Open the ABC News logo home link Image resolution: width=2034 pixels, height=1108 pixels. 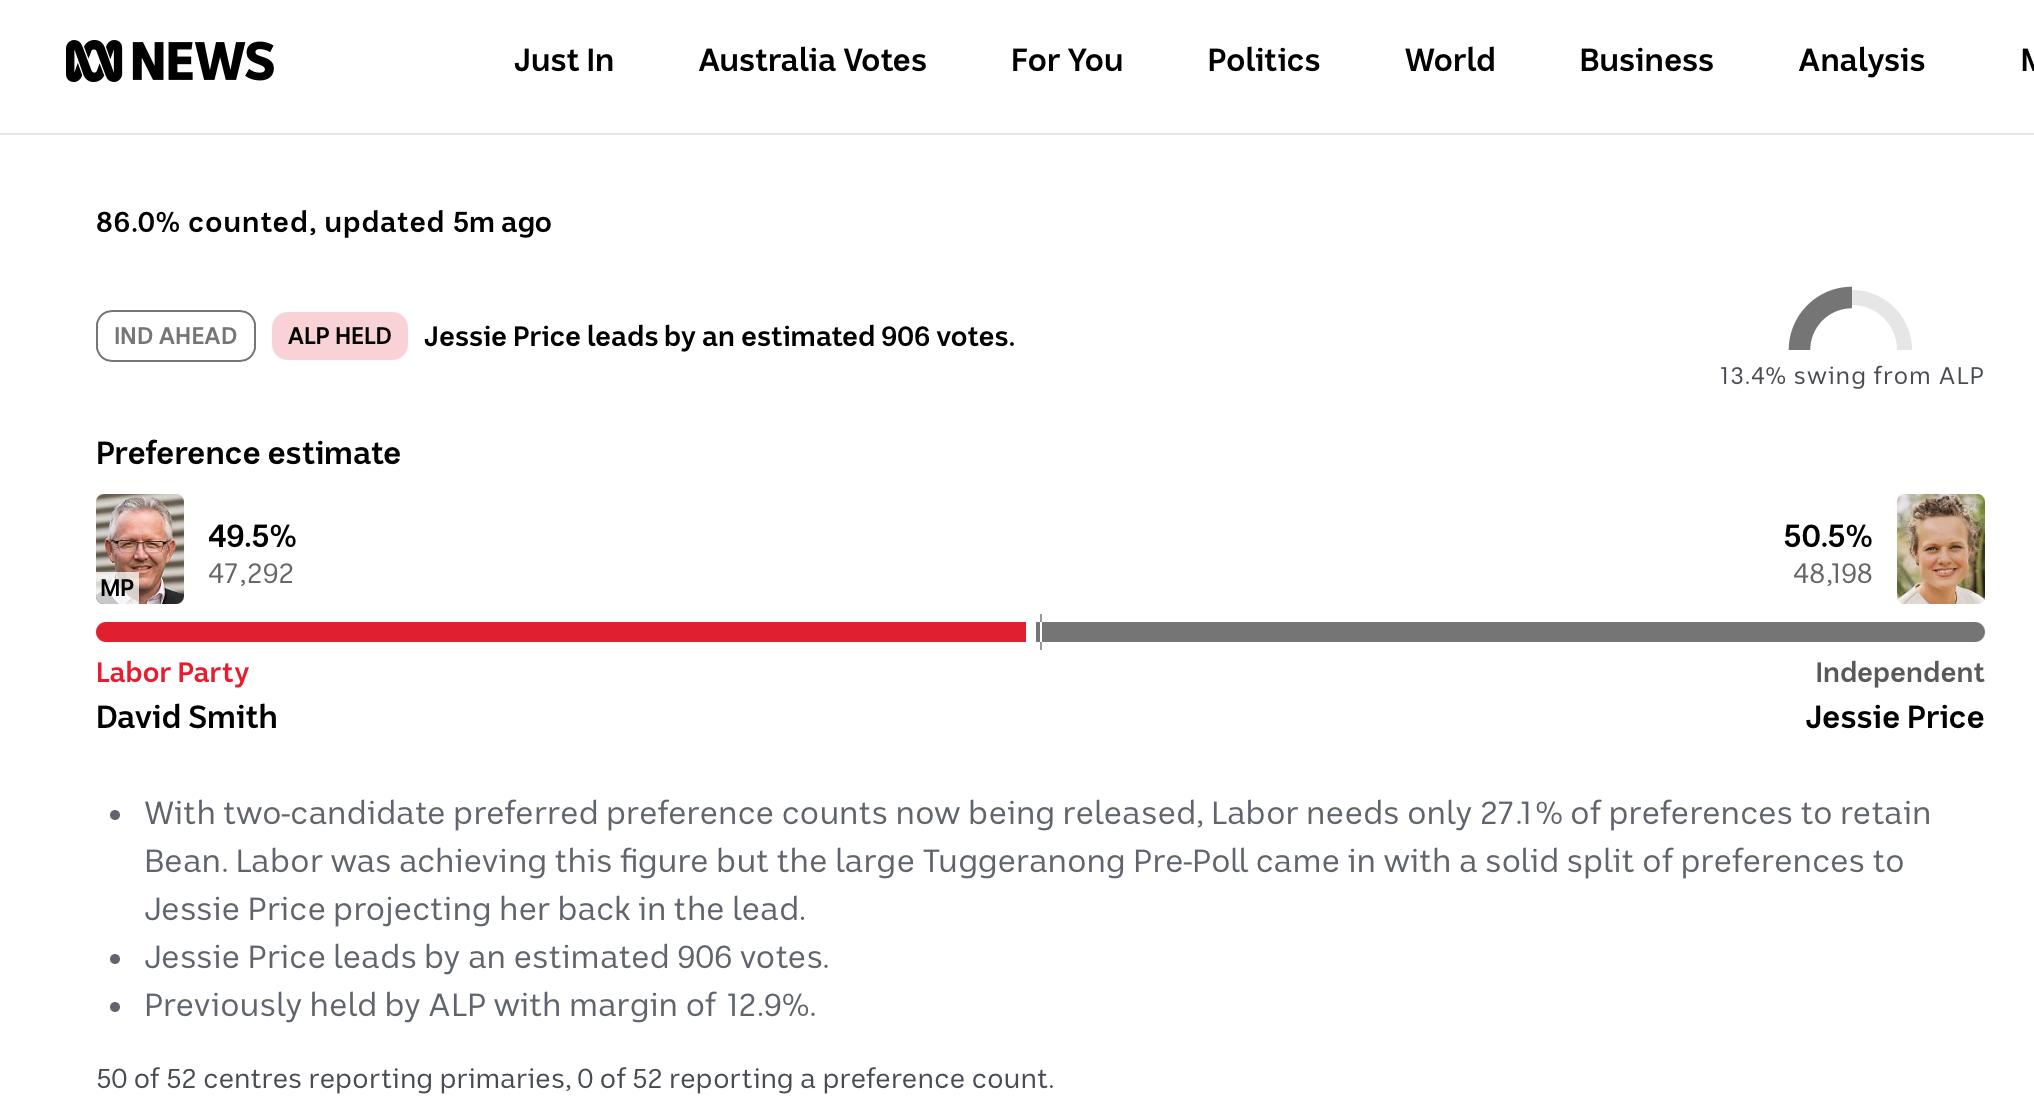coord(170,61)
